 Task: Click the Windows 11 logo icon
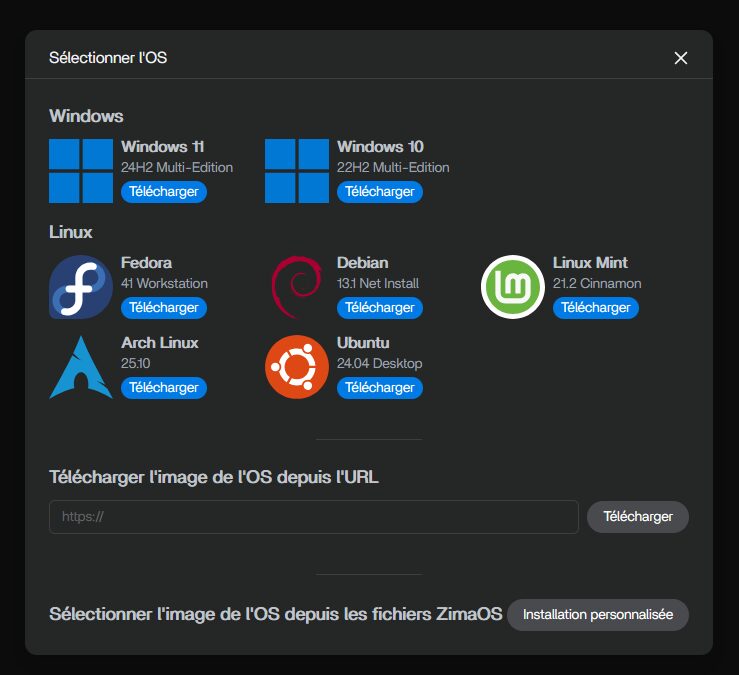click(x=81, y=171)
